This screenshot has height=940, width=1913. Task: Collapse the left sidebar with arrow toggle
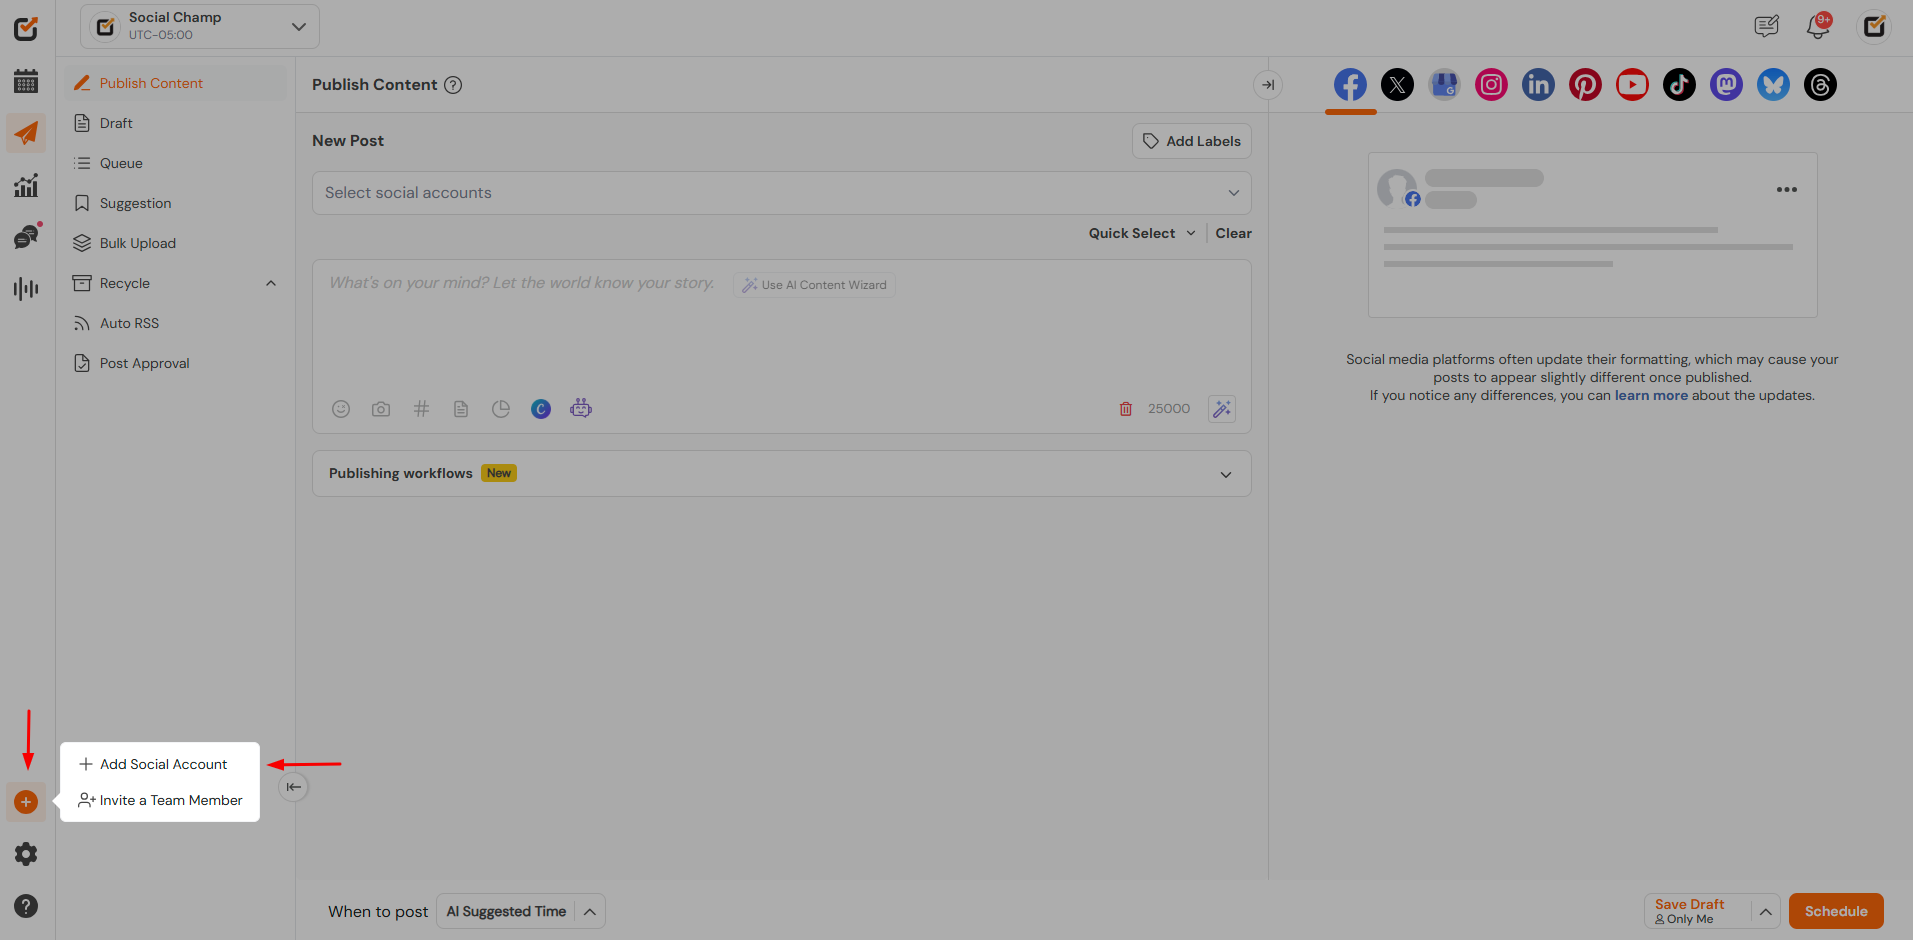coord(293,787)
